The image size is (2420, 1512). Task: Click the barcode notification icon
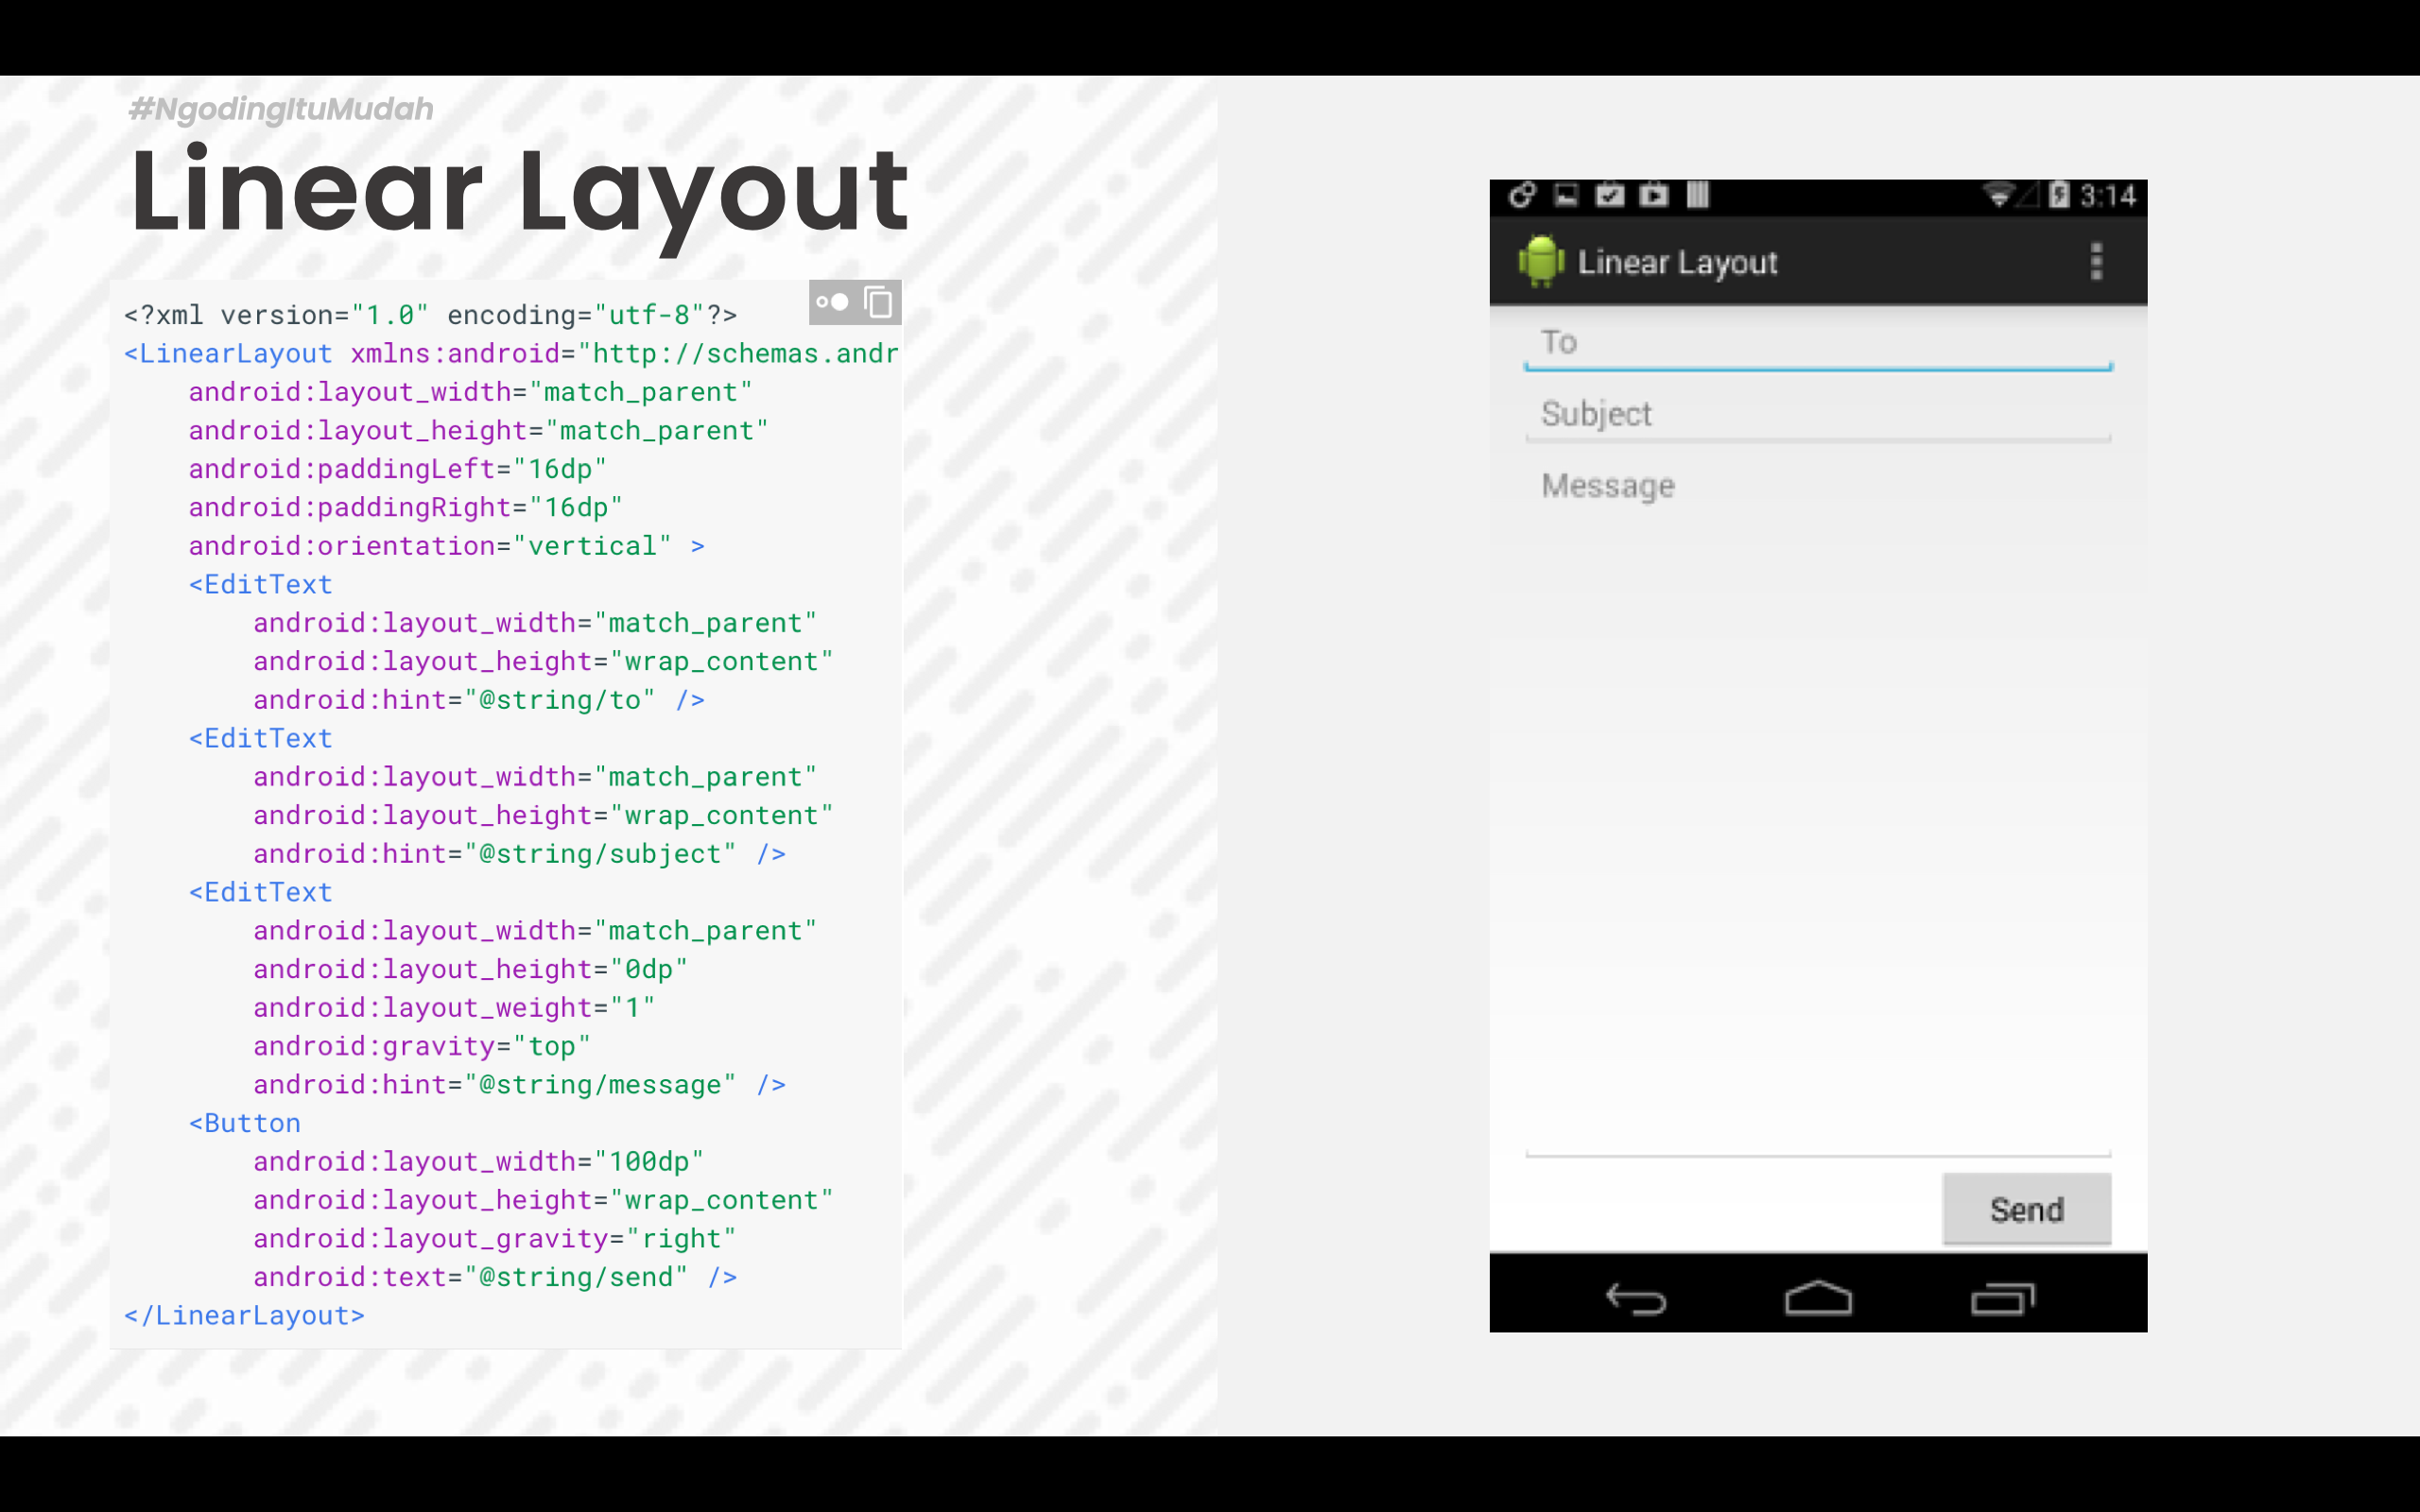click(x=1698, y=195)
